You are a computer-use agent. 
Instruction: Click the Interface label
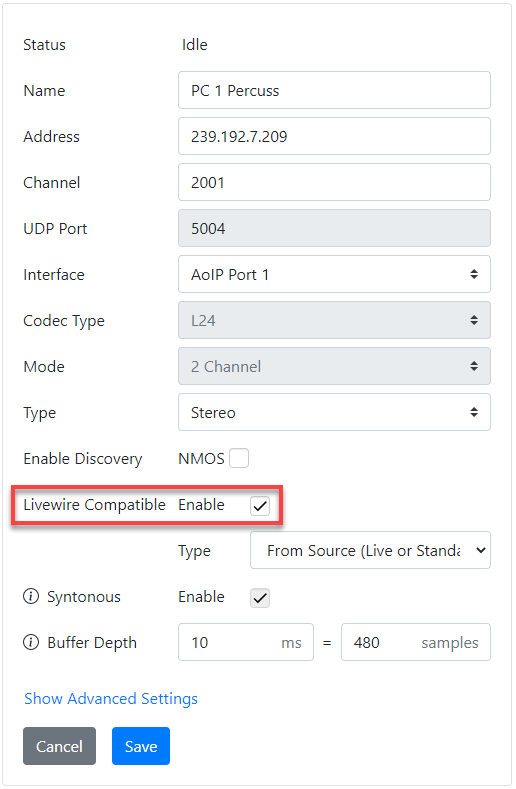click(54, 274)
